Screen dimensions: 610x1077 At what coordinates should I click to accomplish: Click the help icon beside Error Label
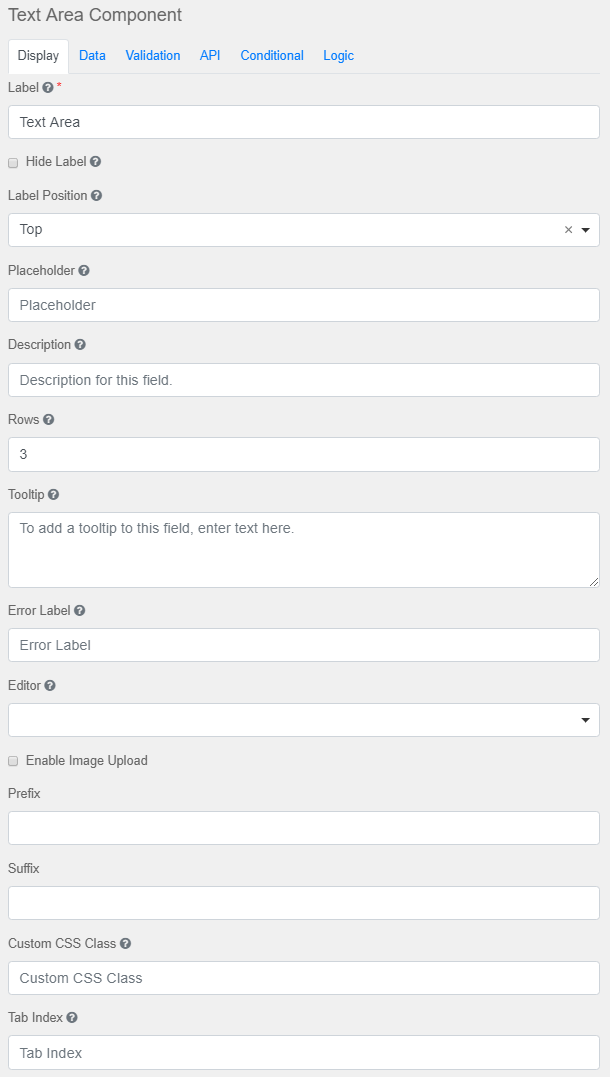coord(81,610)
